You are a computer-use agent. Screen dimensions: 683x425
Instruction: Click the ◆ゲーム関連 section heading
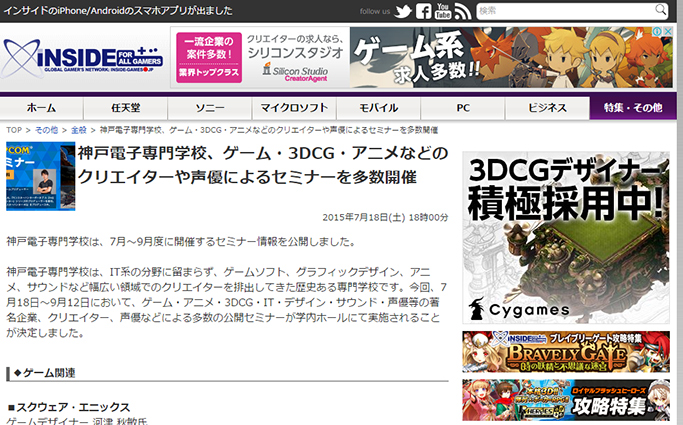(44, 373)
